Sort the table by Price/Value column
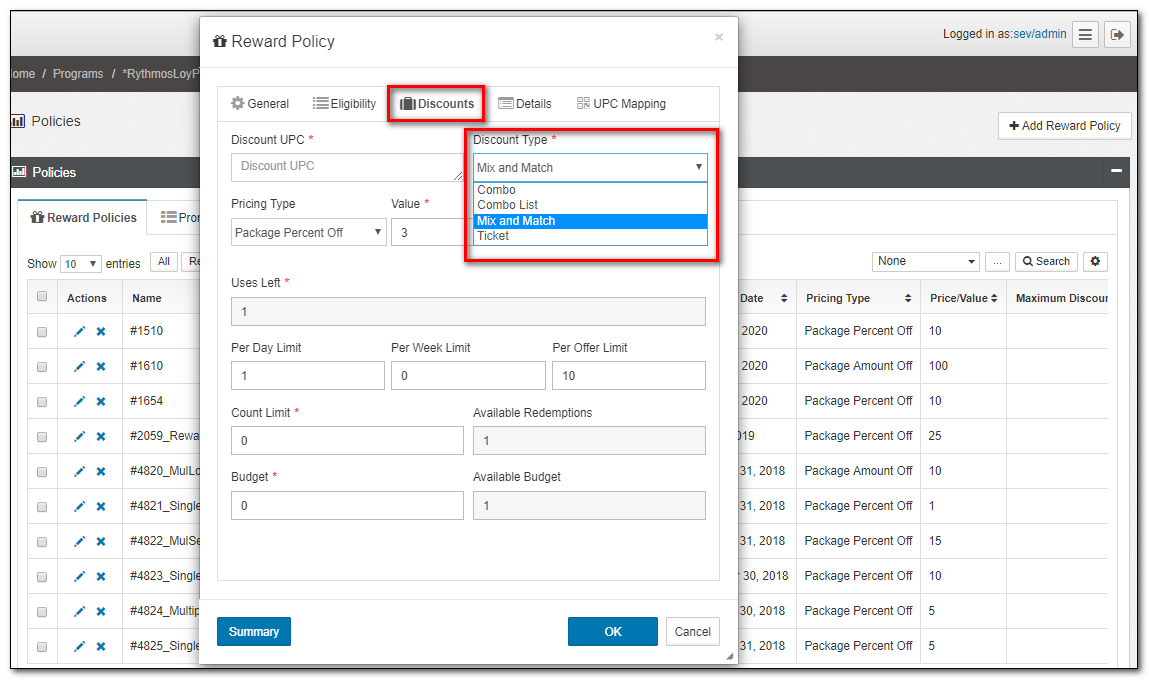 pyautogui.click(x=962, y=298)
